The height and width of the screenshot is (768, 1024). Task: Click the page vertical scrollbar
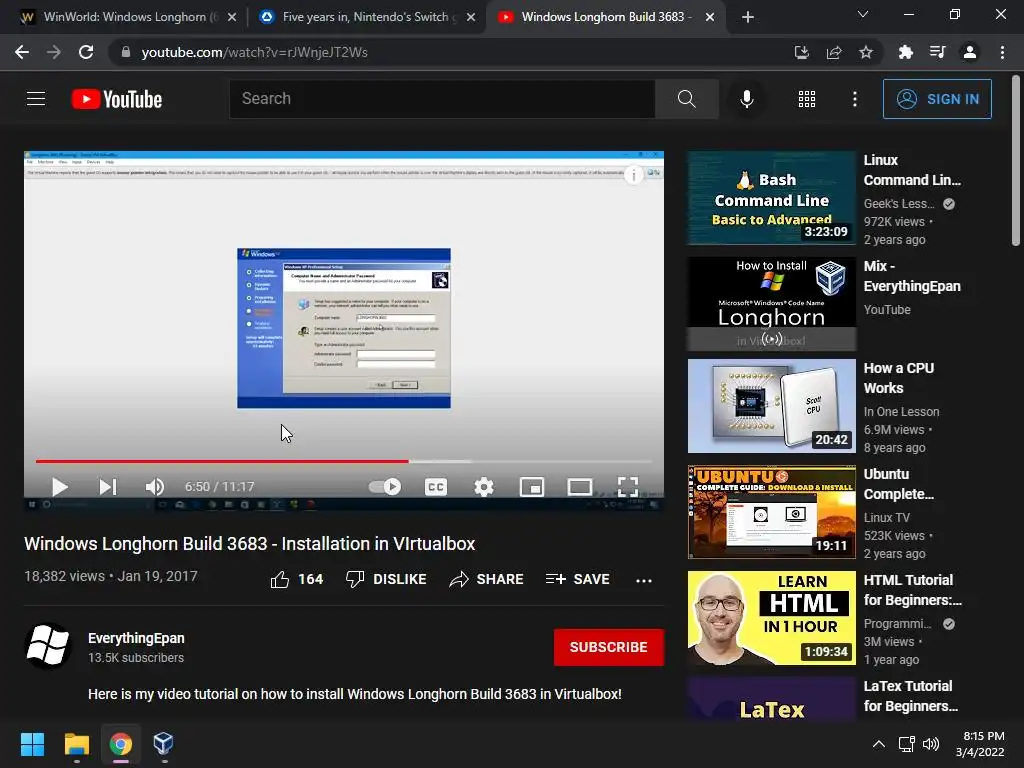(x=1016, y=161)
